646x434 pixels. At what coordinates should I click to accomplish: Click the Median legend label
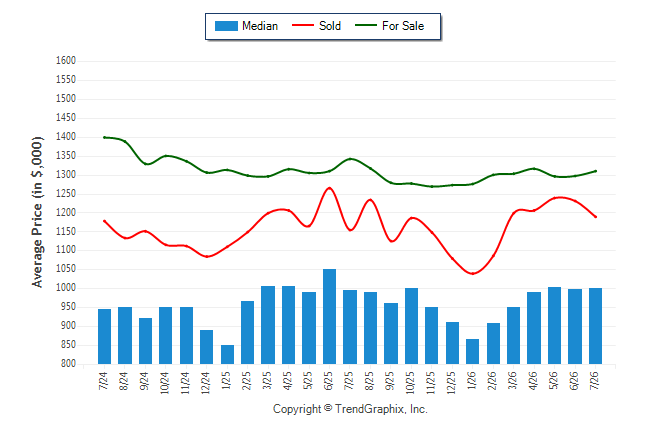click(x=260, y=26)
